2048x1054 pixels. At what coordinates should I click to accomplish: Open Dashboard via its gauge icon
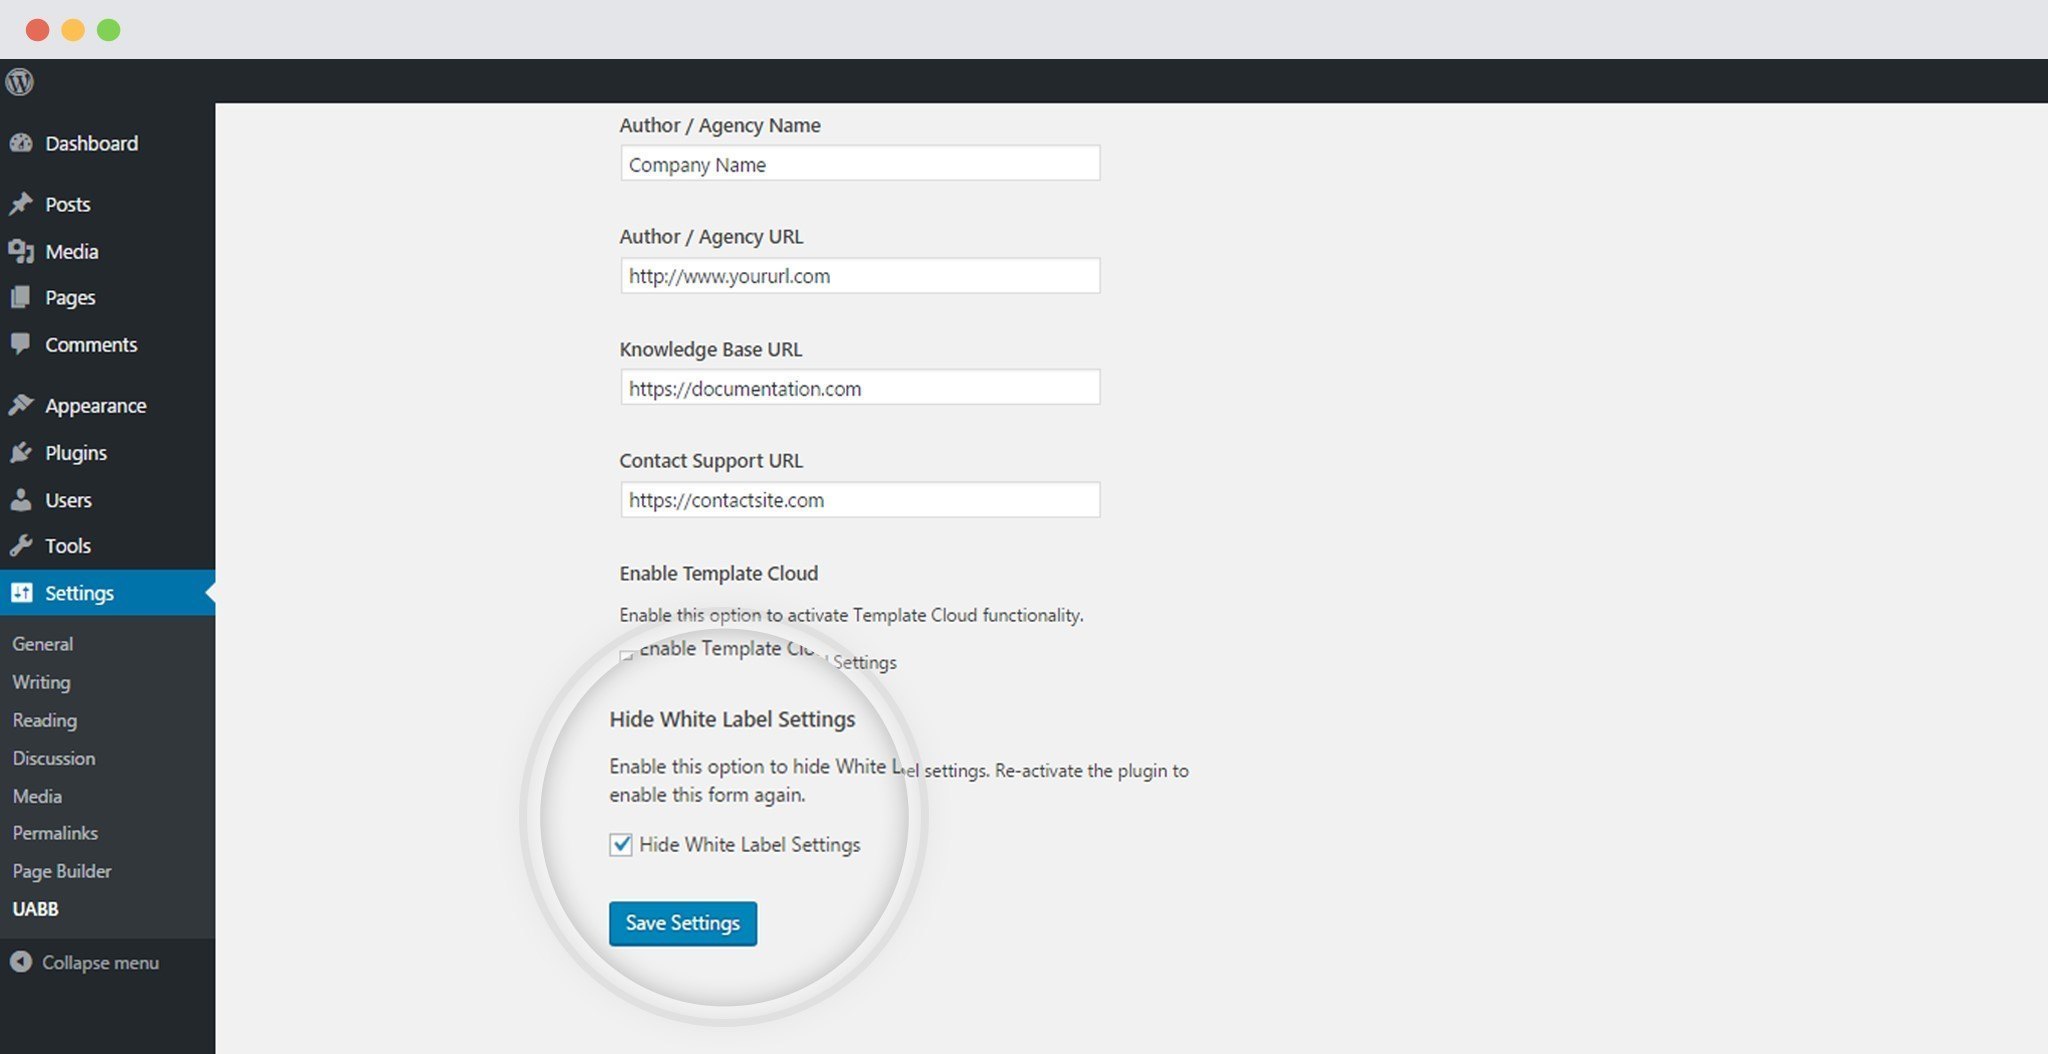(21, 143)
